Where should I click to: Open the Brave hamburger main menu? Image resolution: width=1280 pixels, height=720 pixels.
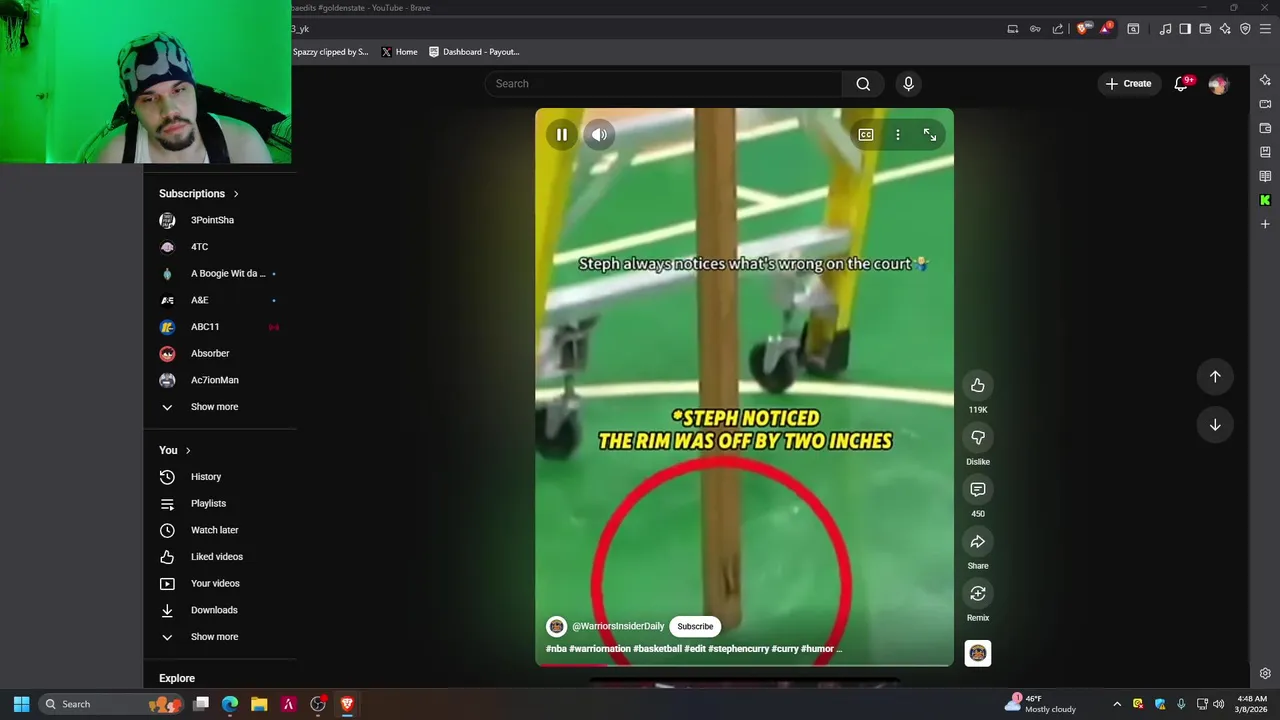[1265, 29]
